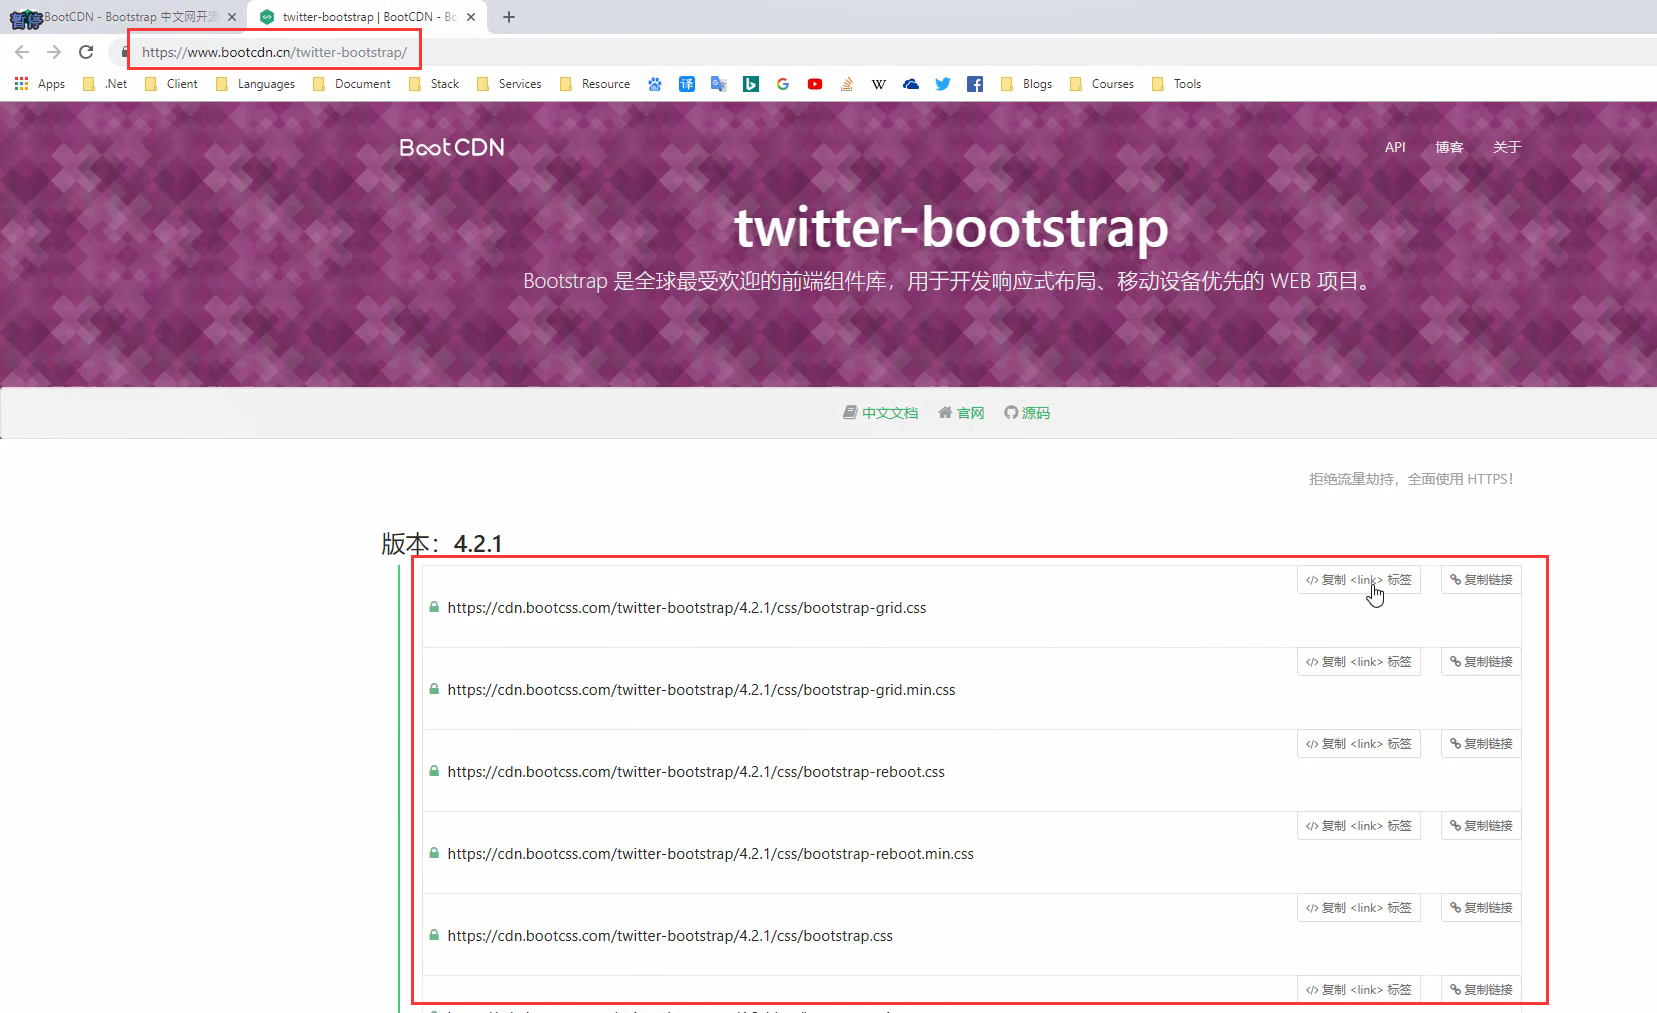Open the Baidu paw bookmark icon
This screenshot has width=1657, height=1013.
click(x=655, y=84)
